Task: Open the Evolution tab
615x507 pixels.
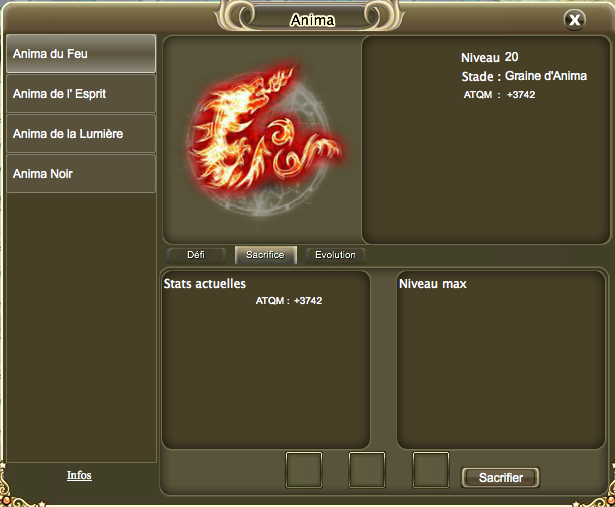Action: coord(335,255)
